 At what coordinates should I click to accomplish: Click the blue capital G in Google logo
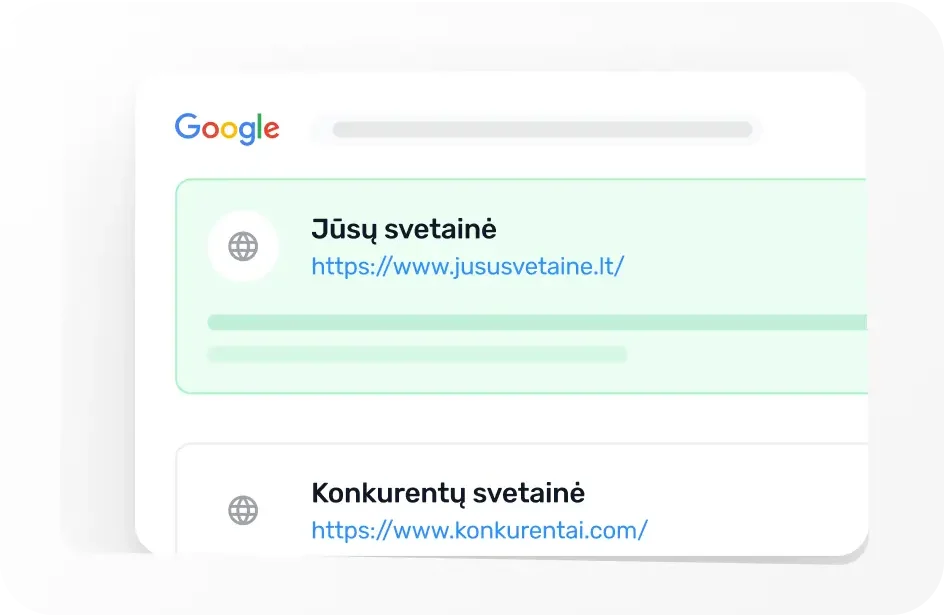[187, 127]
